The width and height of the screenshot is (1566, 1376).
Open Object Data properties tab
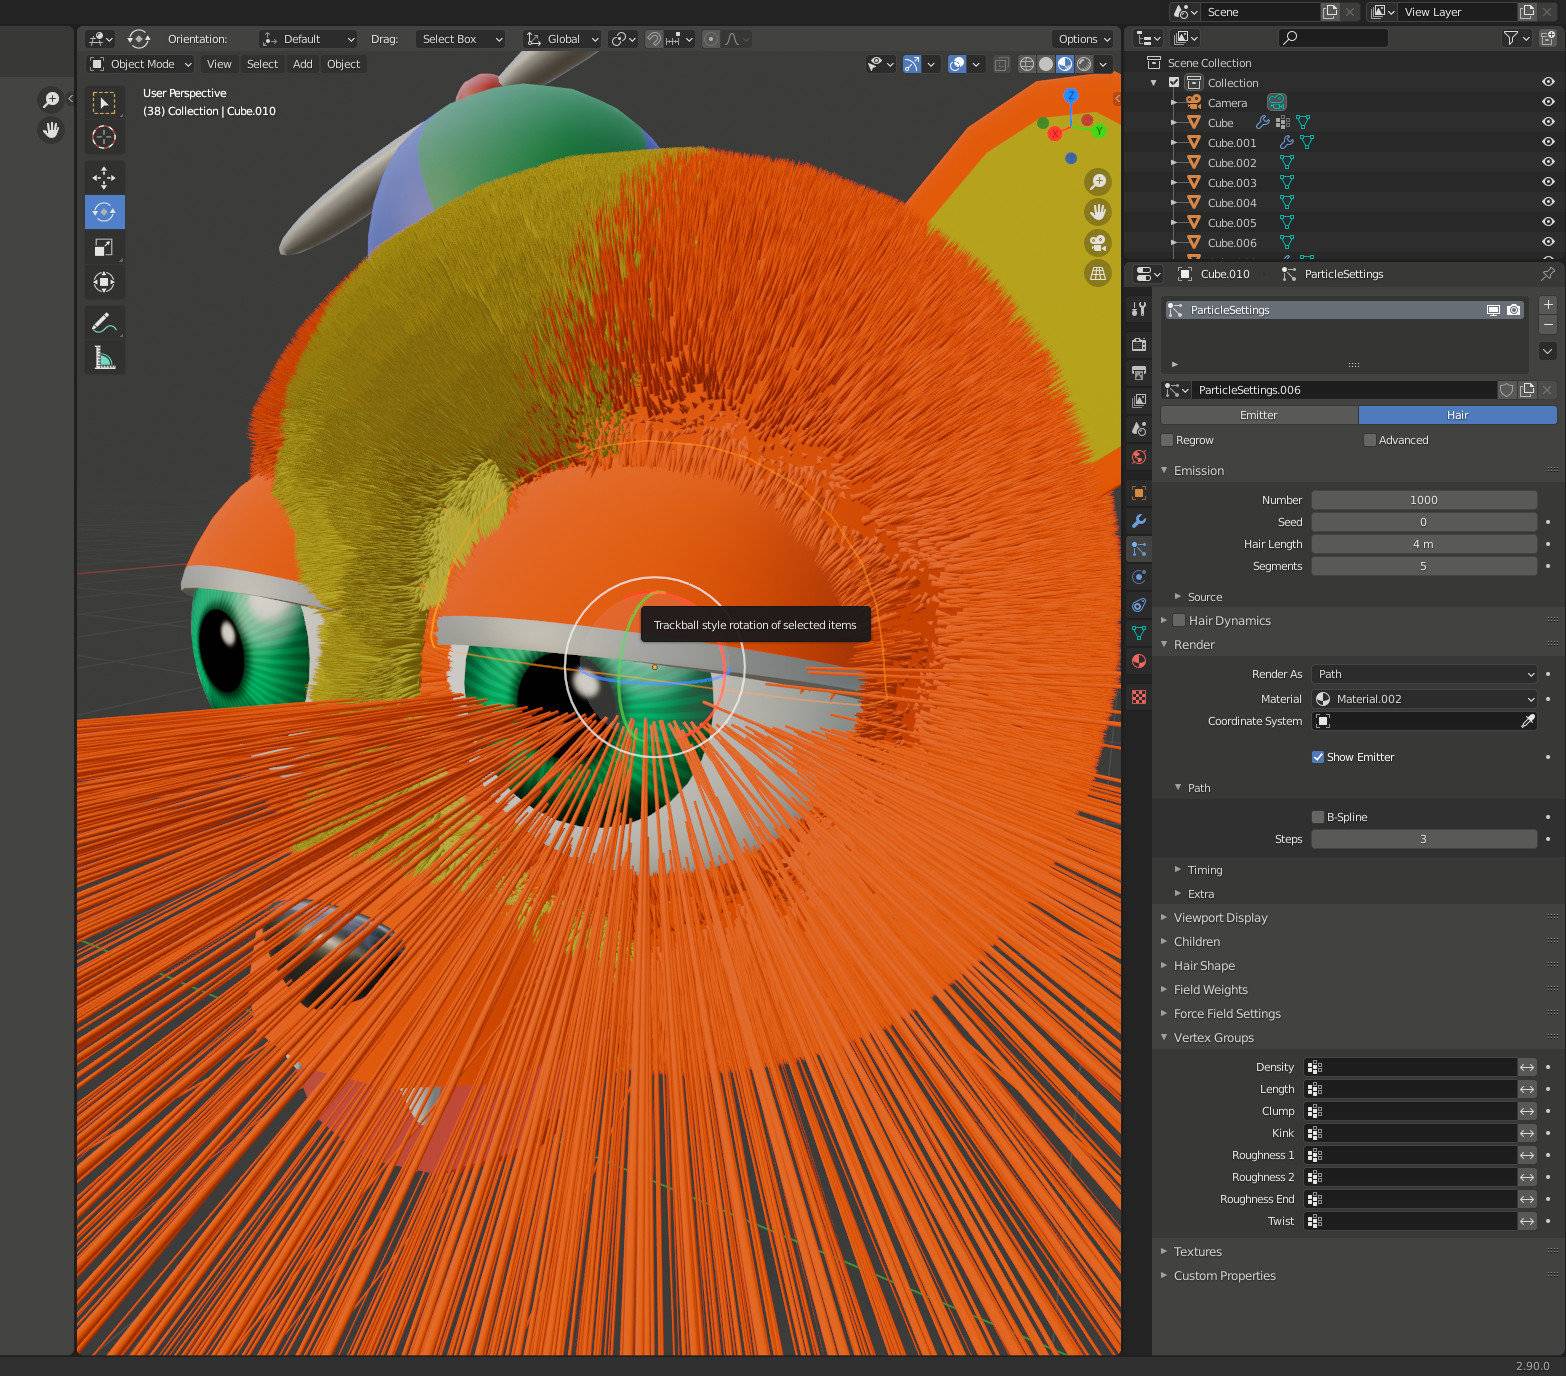(x=1138, y=633)
